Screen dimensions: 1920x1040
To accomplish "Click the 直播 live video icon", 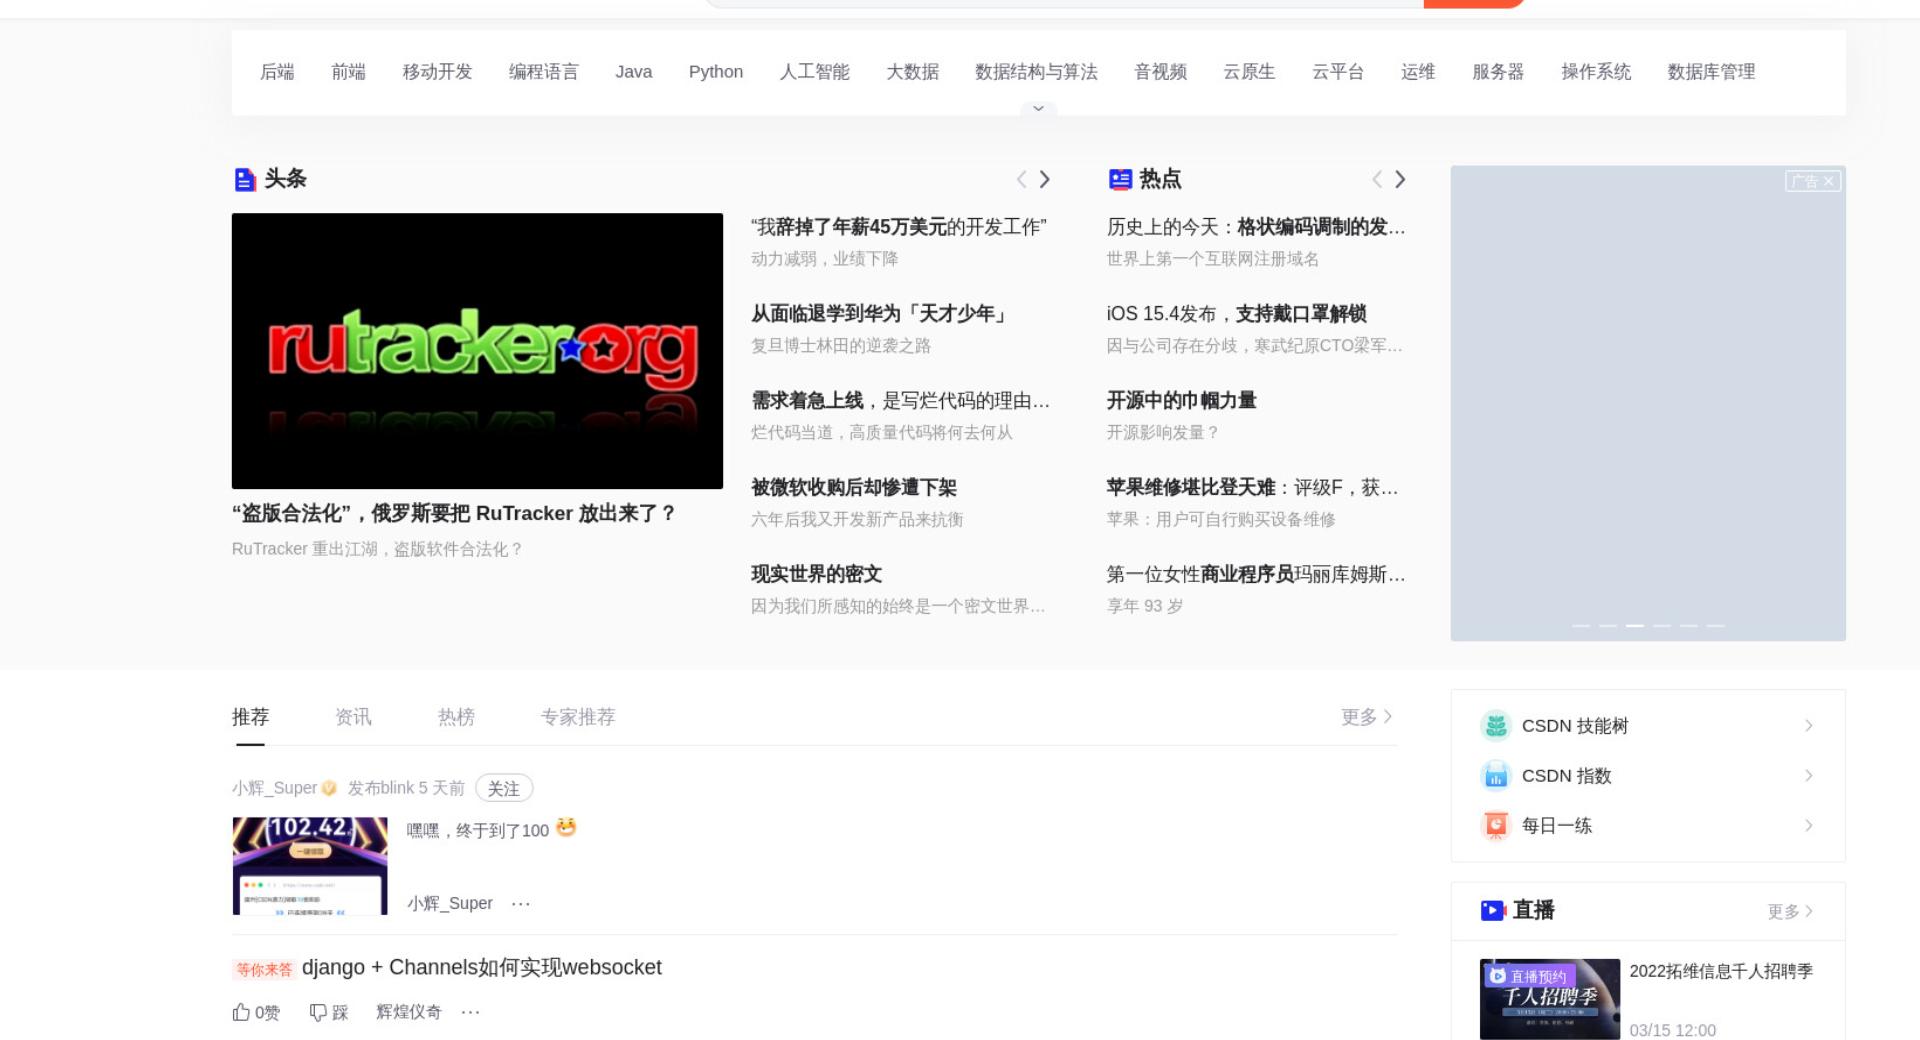I will pyautogui.click(x=1493, y=910).
